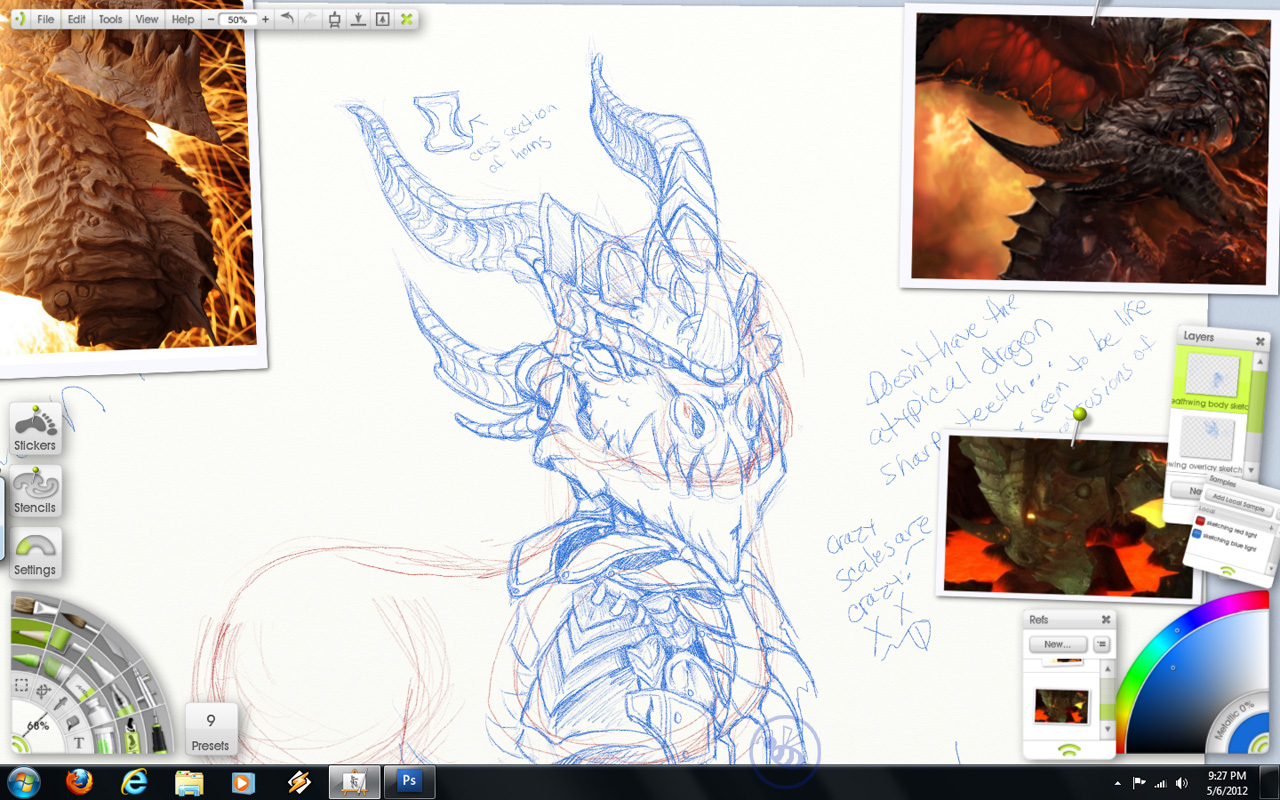Click the 50% zoom level field
1280x800 pixels.
click(x=238, y=19)
